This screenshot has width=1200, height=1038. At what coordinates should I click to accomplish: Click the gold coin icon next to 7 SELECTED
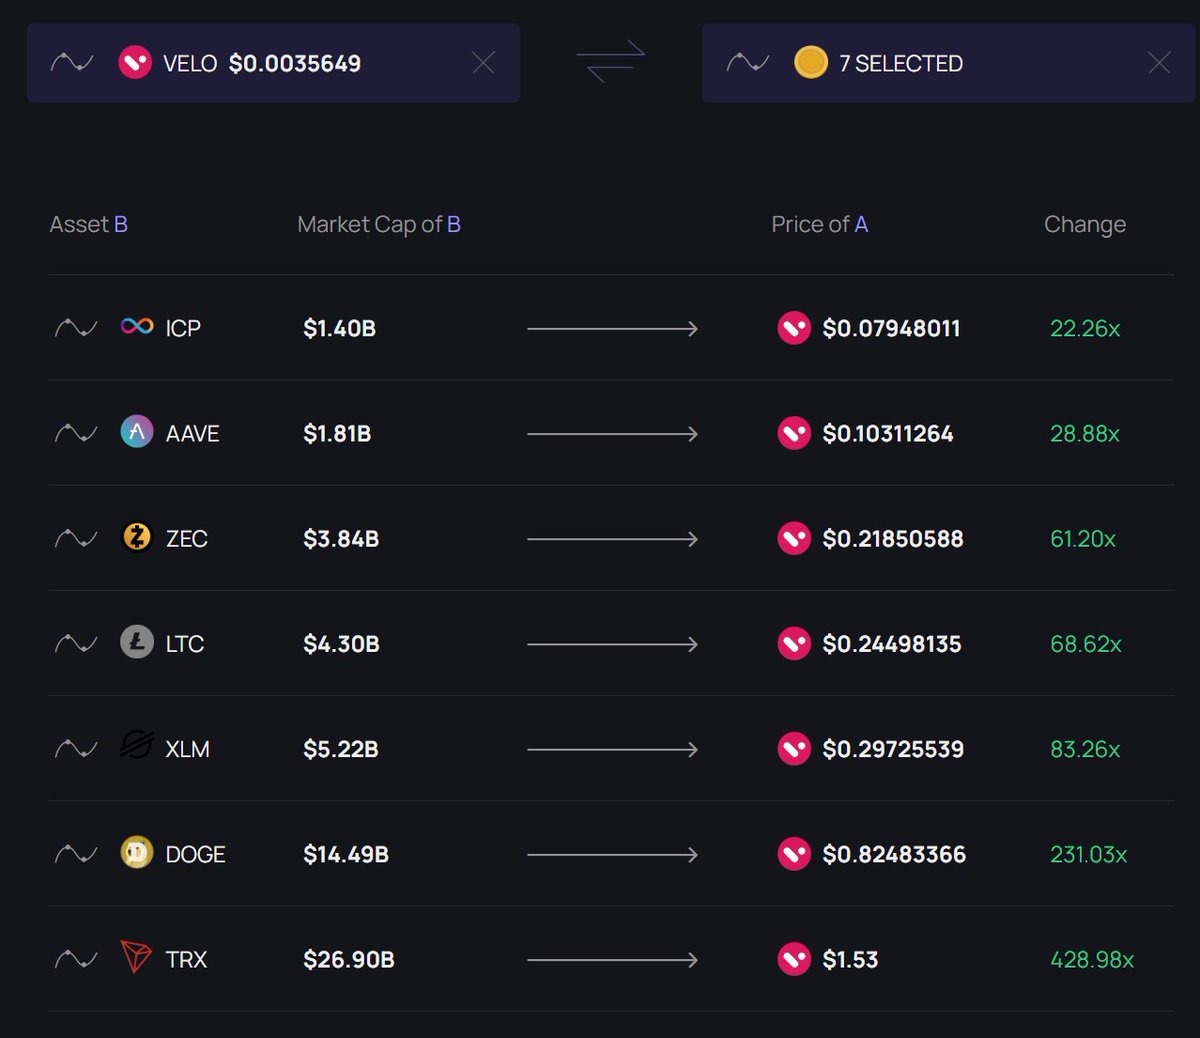(811, 62)
